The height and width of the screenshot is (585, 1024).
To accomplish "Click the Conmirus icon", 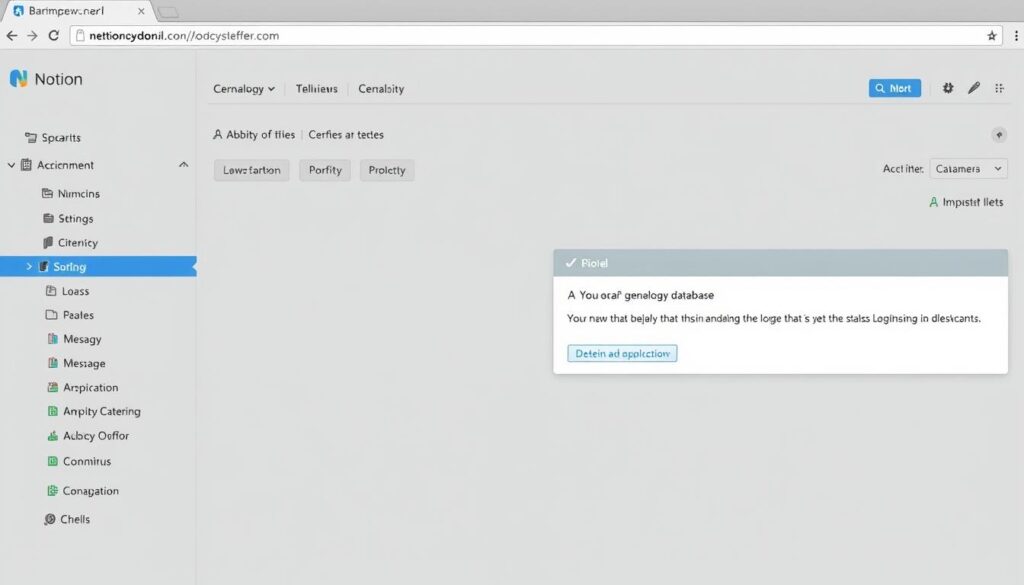I will pyautogui.click(x=53, y=461).
